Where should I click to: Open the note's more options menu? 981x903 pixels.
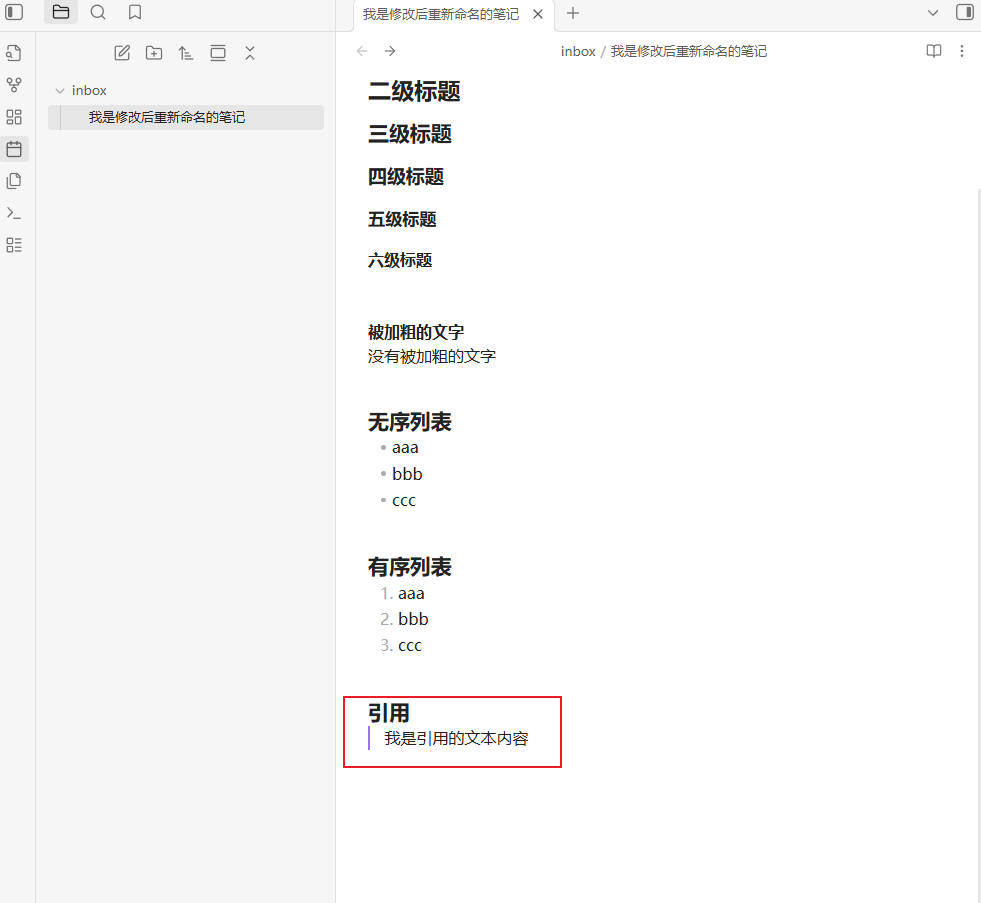[x=962, y=51]
